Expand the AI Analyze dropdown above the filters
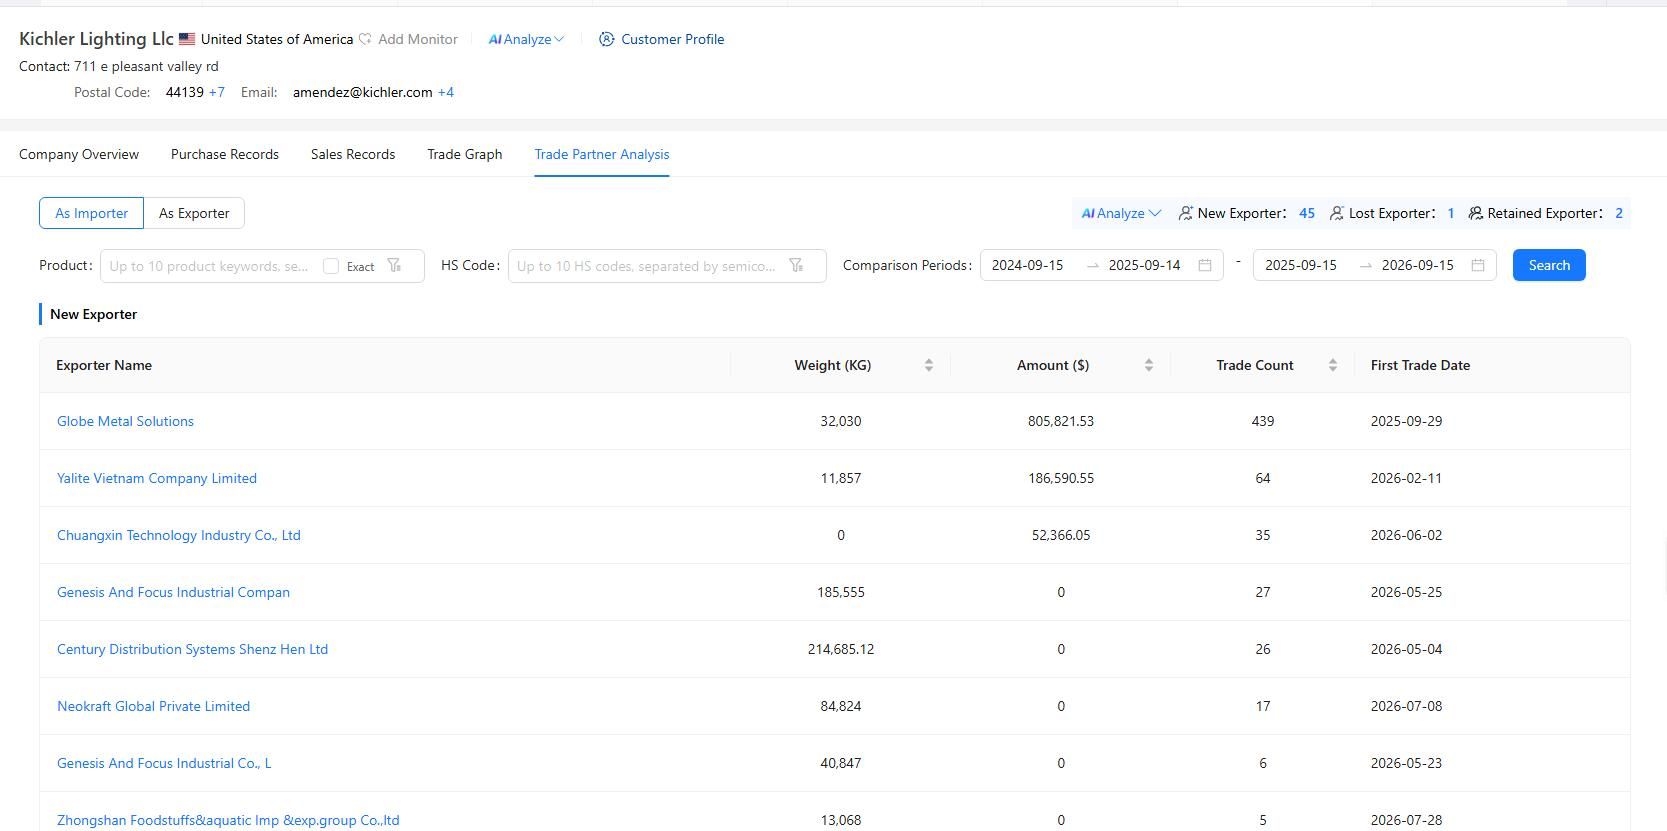The width and height of the screenshot is (1667, 831). (1121, 213)
